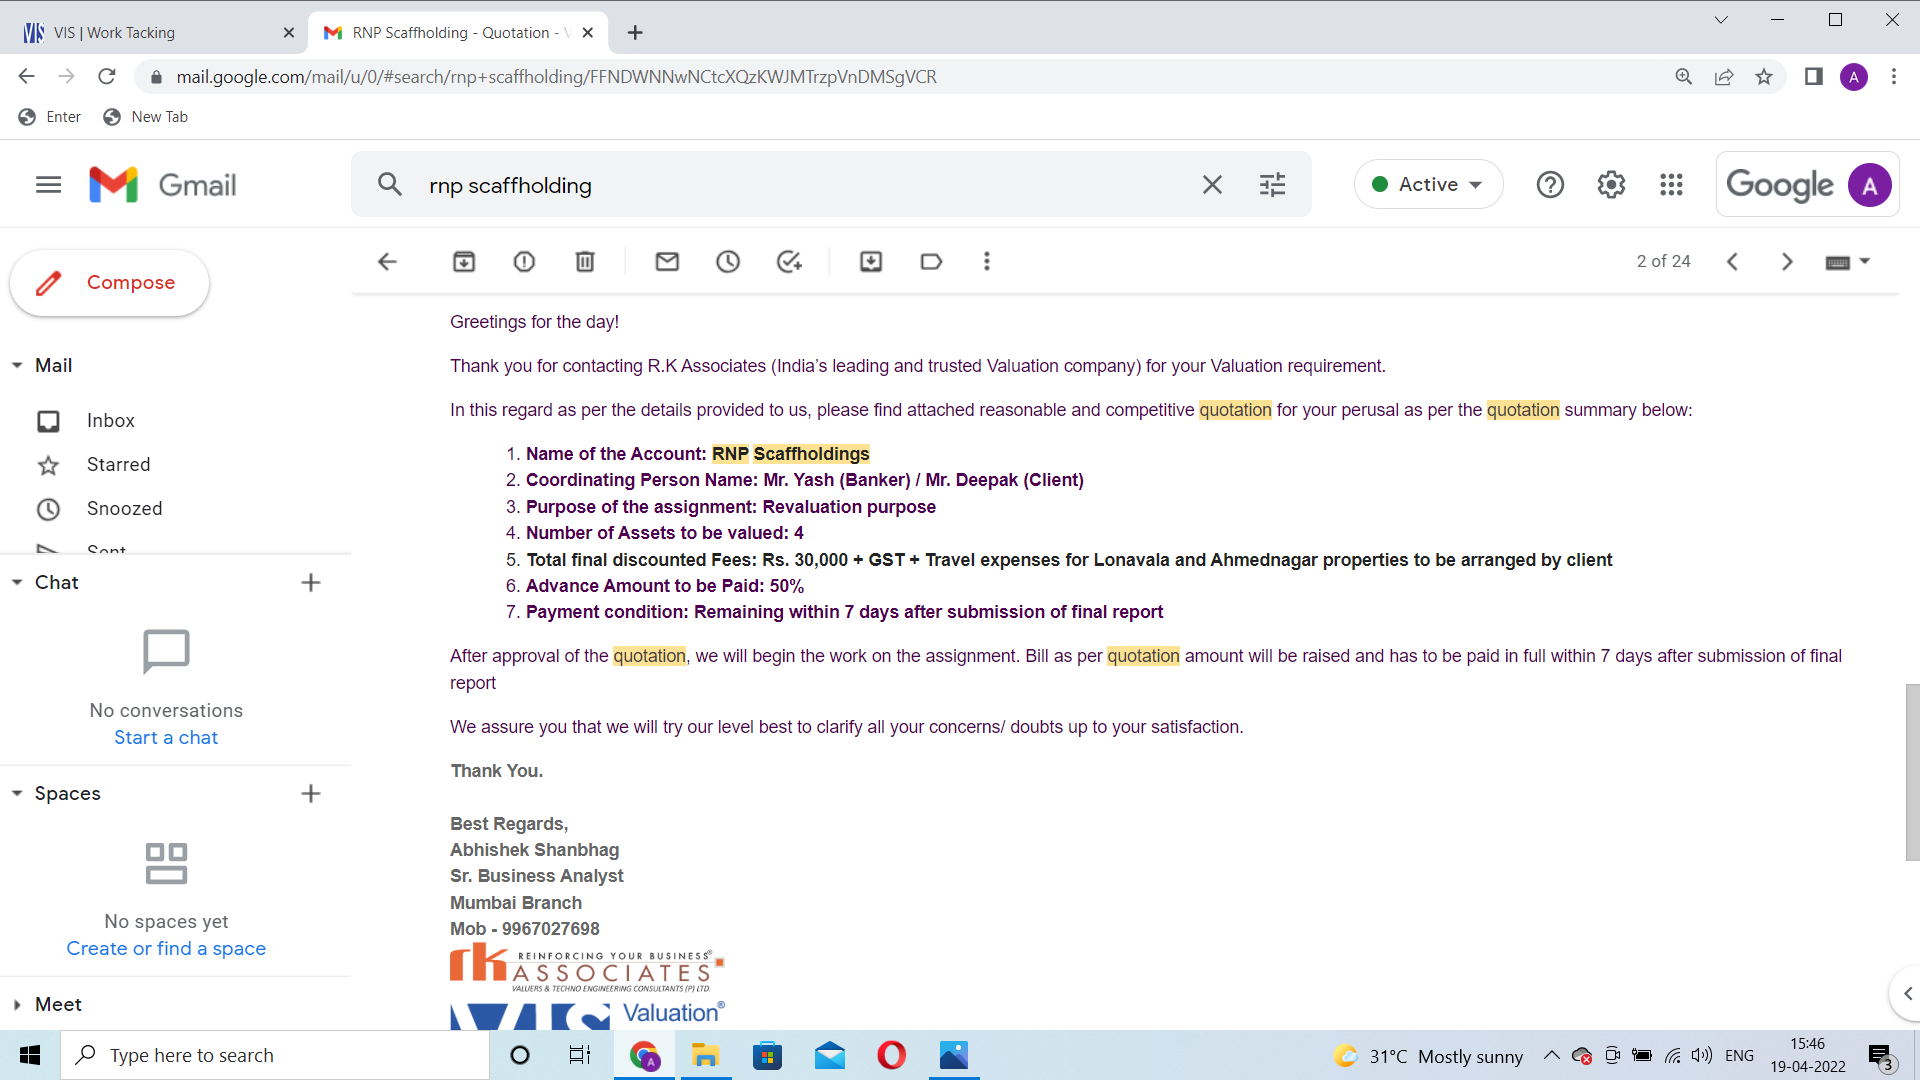Click the Gmail logo
Screen dimensions: 1920x1080
tap(163, 185)
